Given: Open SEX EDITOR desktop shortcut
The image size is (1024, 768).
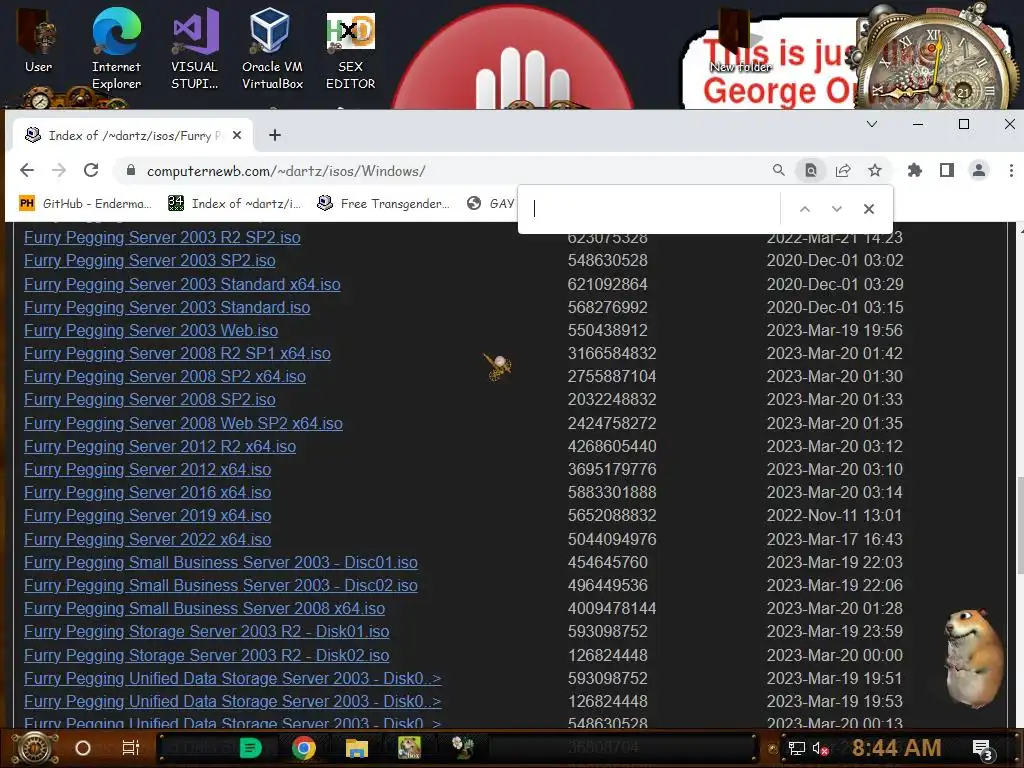Looking at the screenshot, I should point(351,50).
